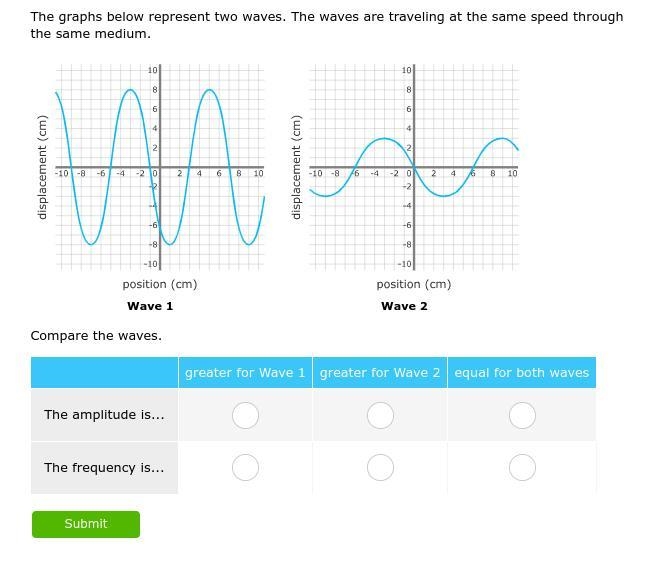Click the green Submit button
645x562 pixels.
point(86,524)
